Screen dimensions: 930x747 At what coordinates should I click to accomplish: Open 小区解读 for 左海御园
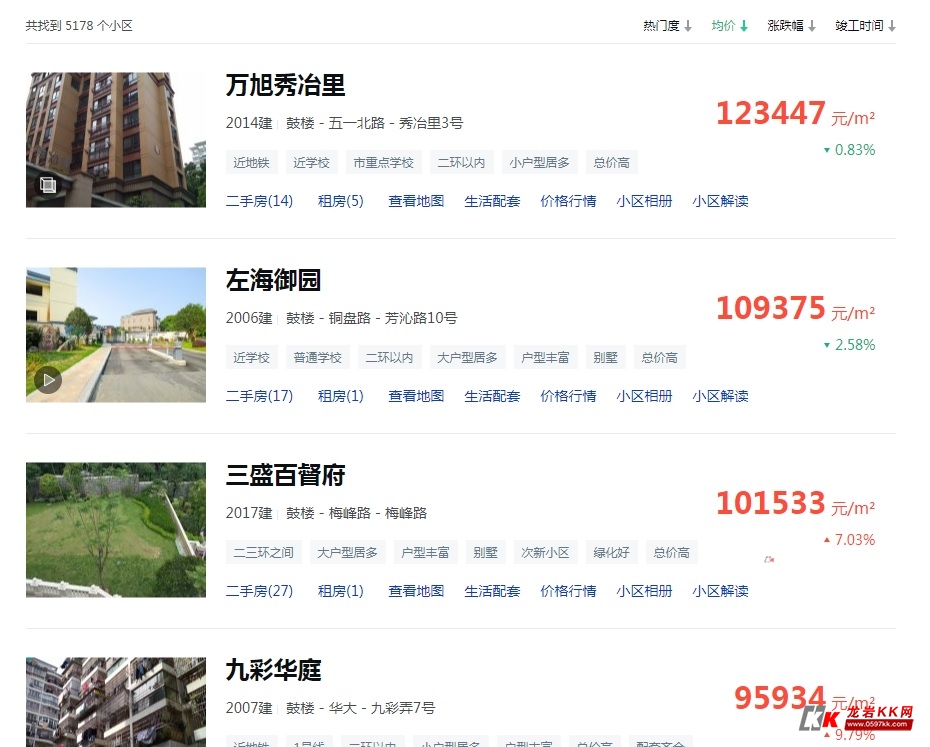[720, 396]
